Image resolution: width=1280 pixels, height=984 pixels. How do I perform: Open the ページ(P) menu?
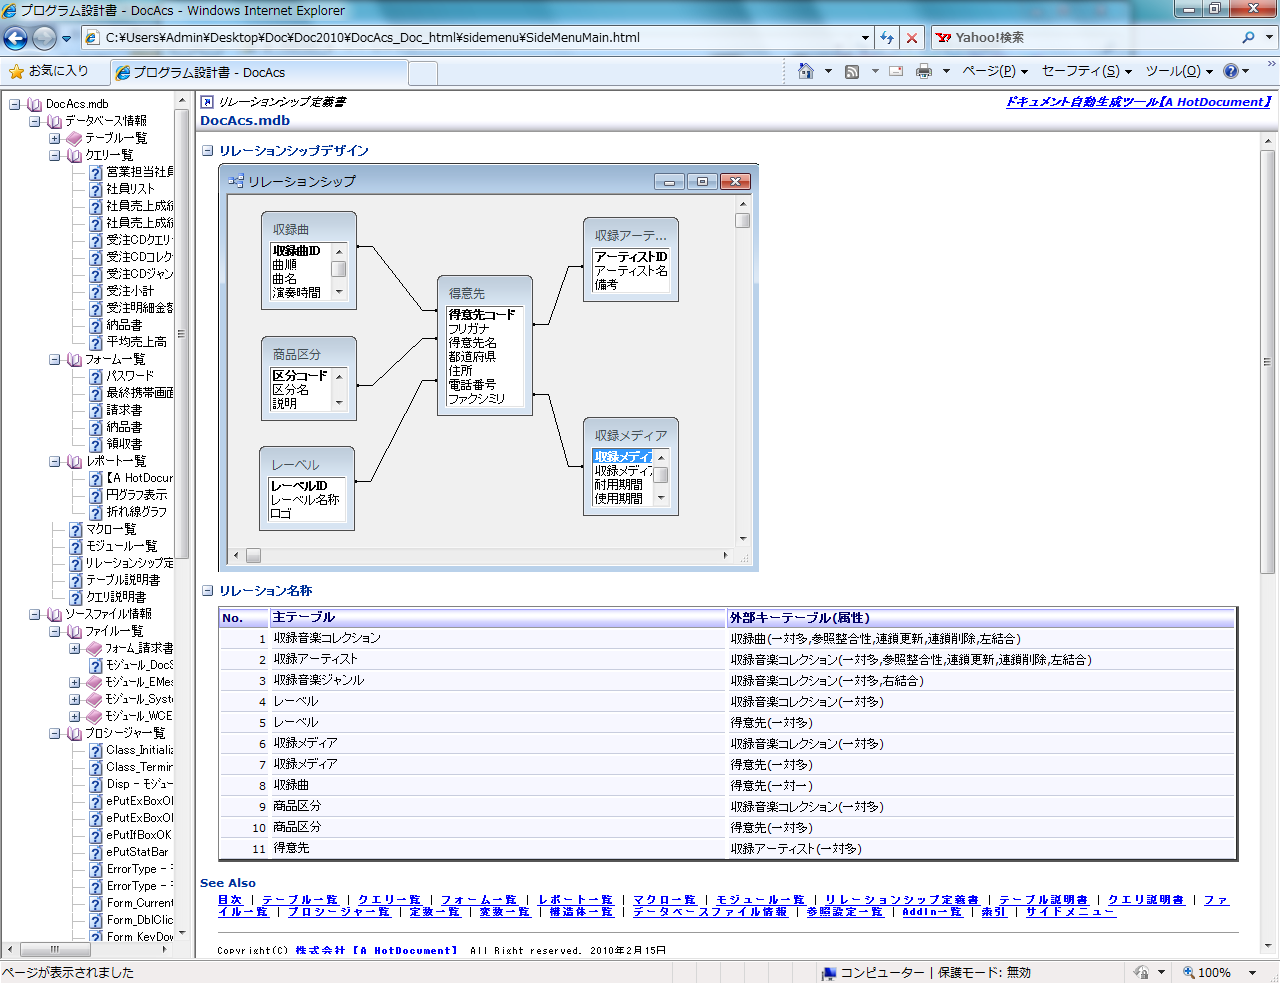(995, 71)
